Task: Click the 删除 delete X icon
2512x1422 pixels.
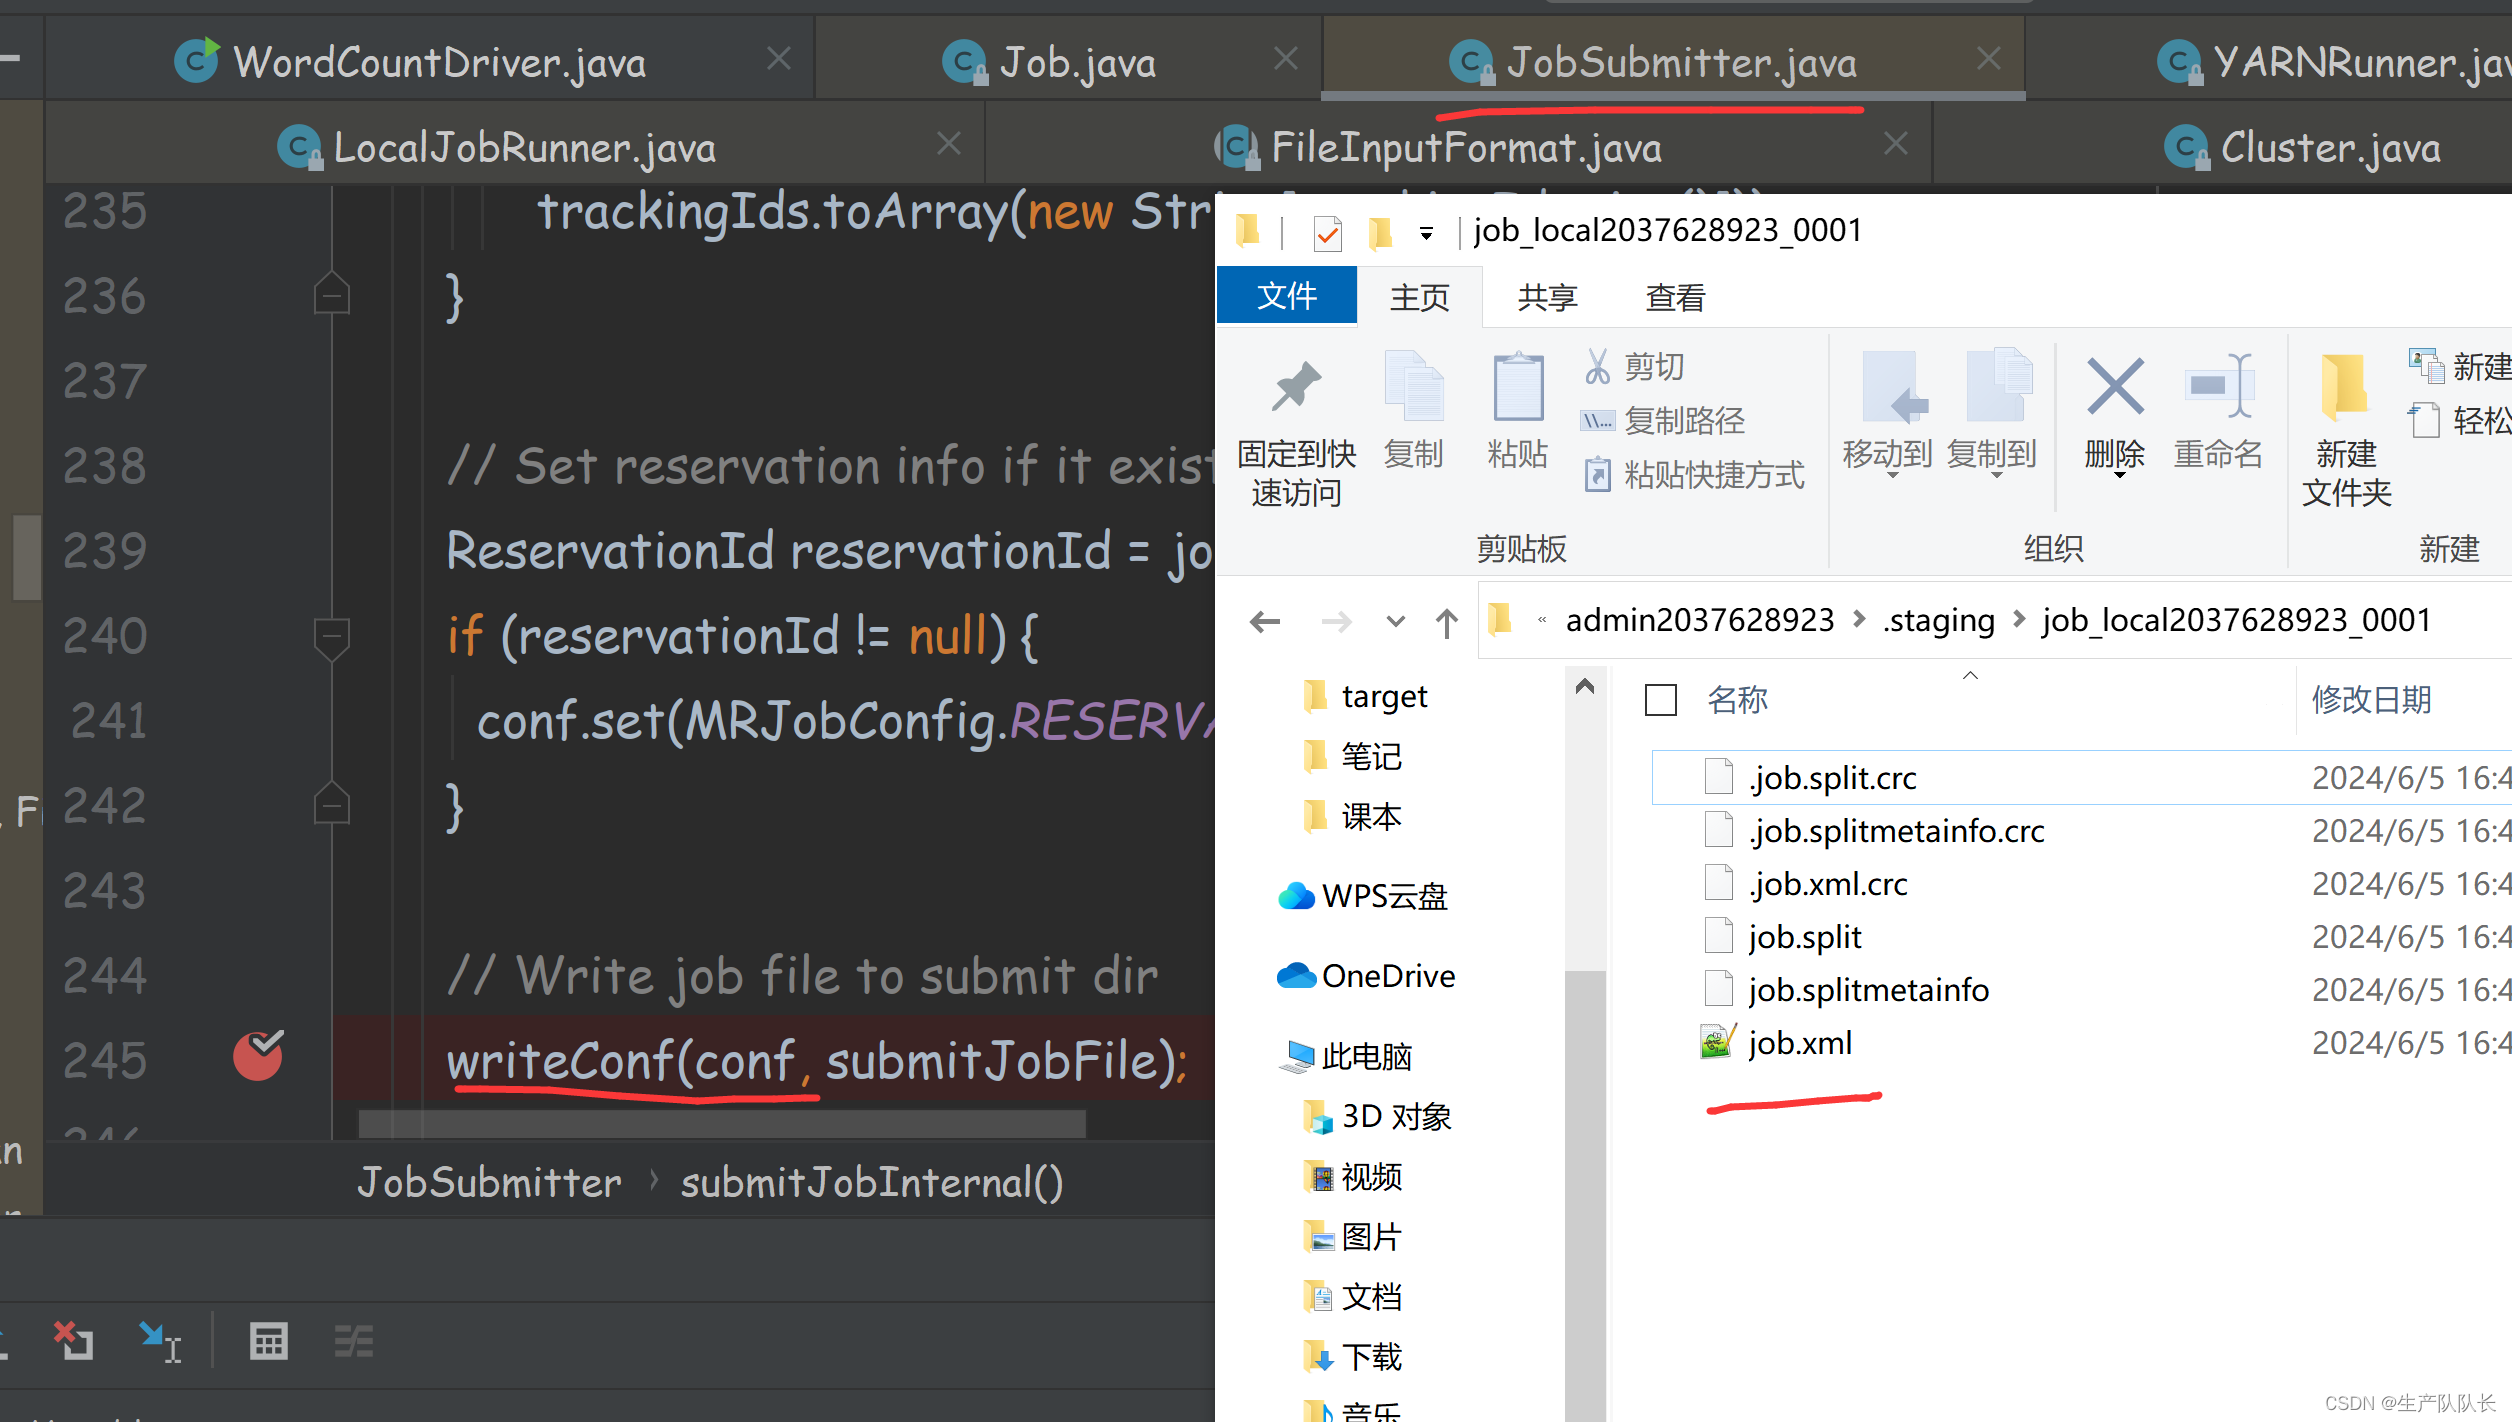Action: [x=2115, y=386]
